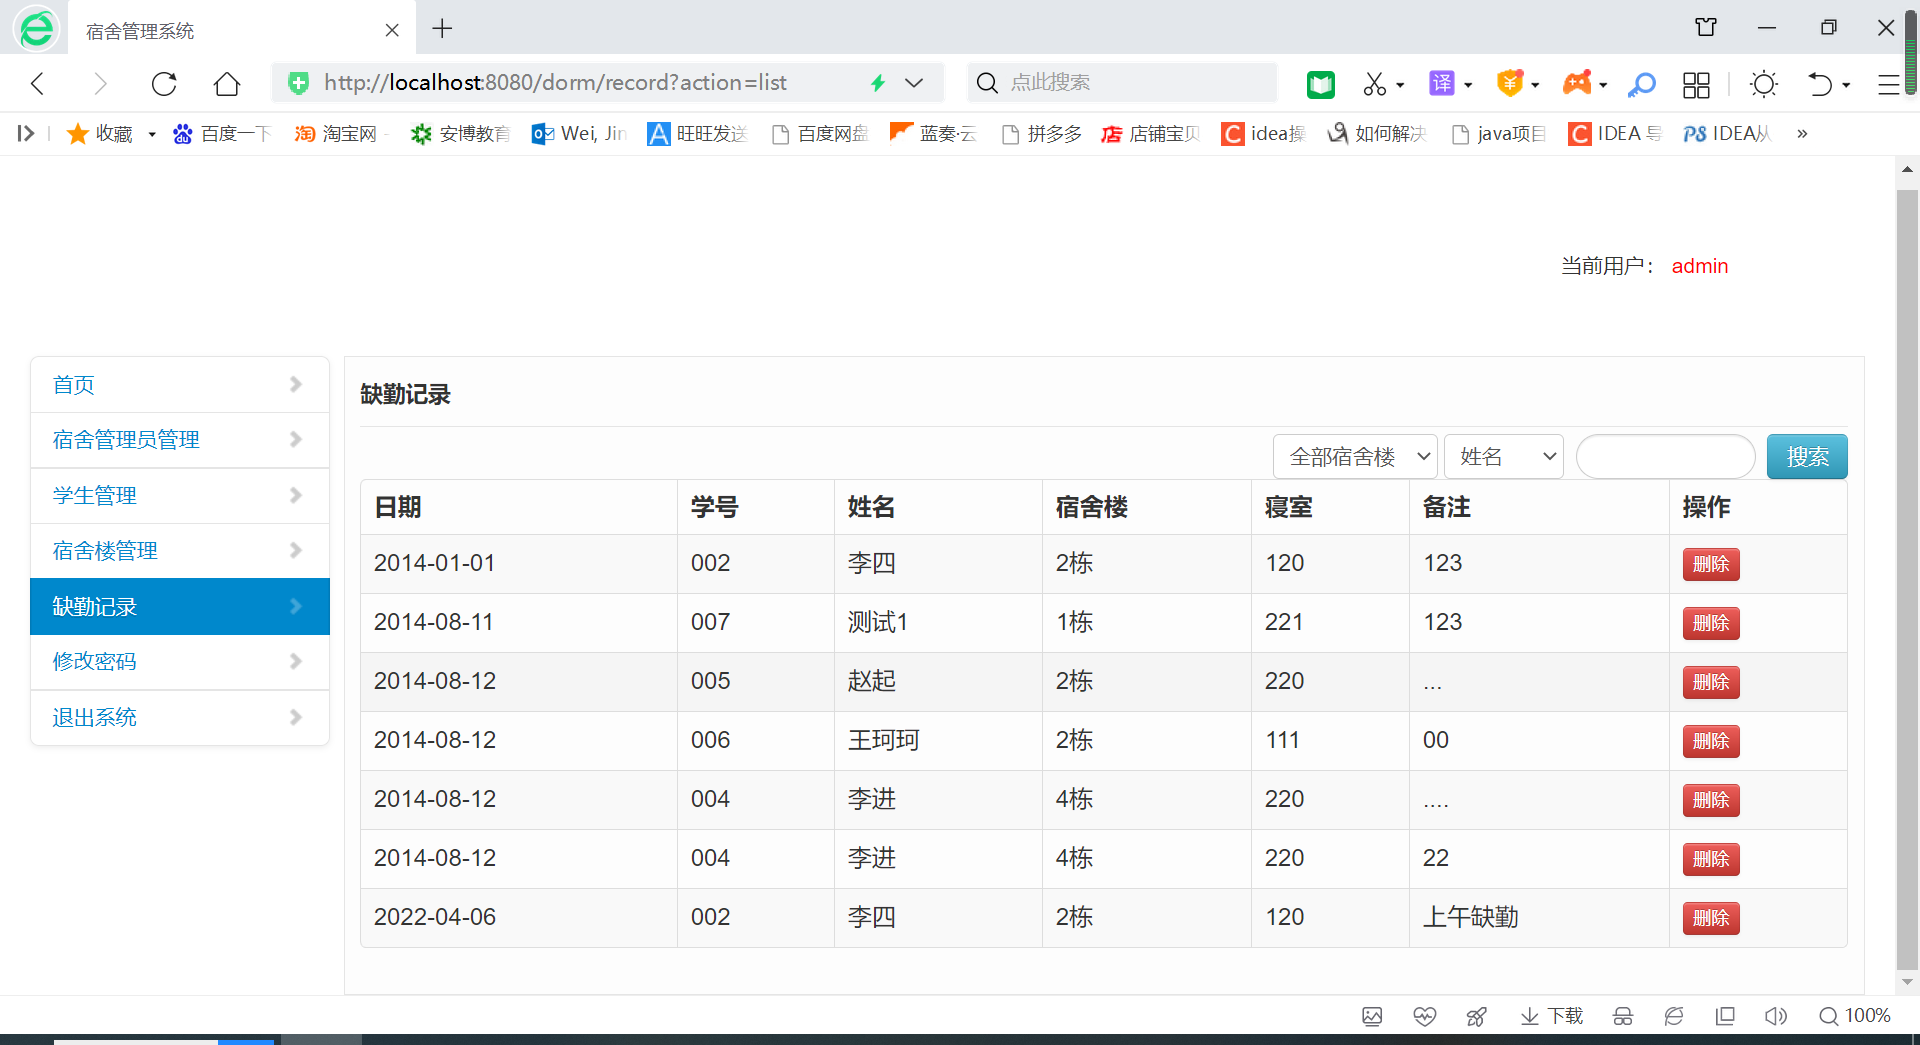Reload the current page
Viewport: 1920px width, 1045px height.
pos(164,84)
